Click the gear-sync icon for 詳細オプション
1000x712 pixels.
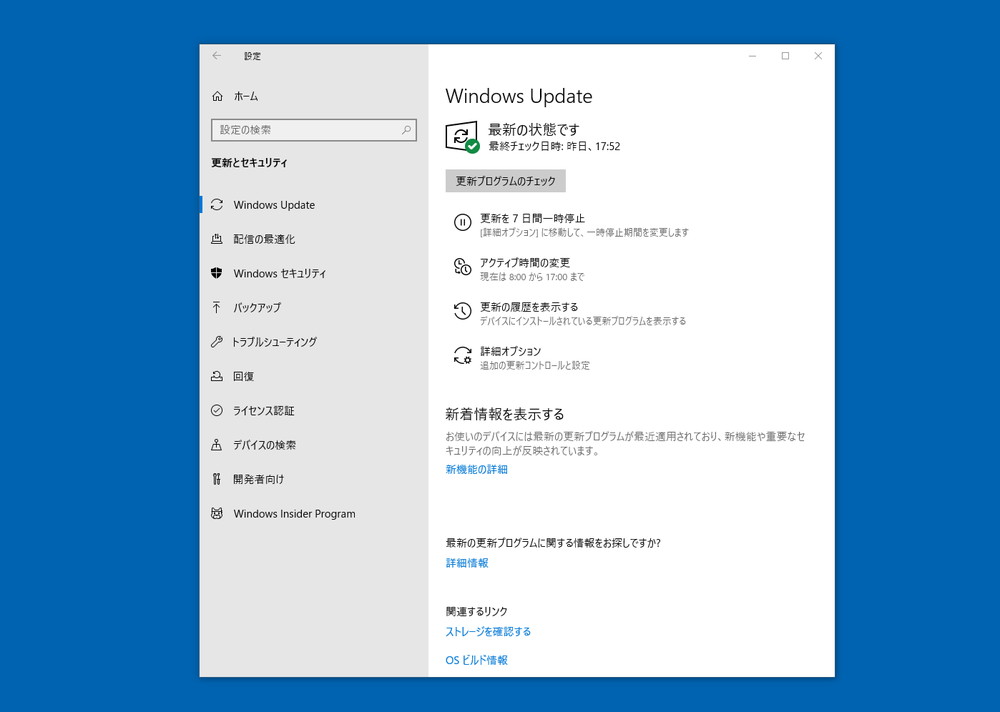tap(462, 356)
